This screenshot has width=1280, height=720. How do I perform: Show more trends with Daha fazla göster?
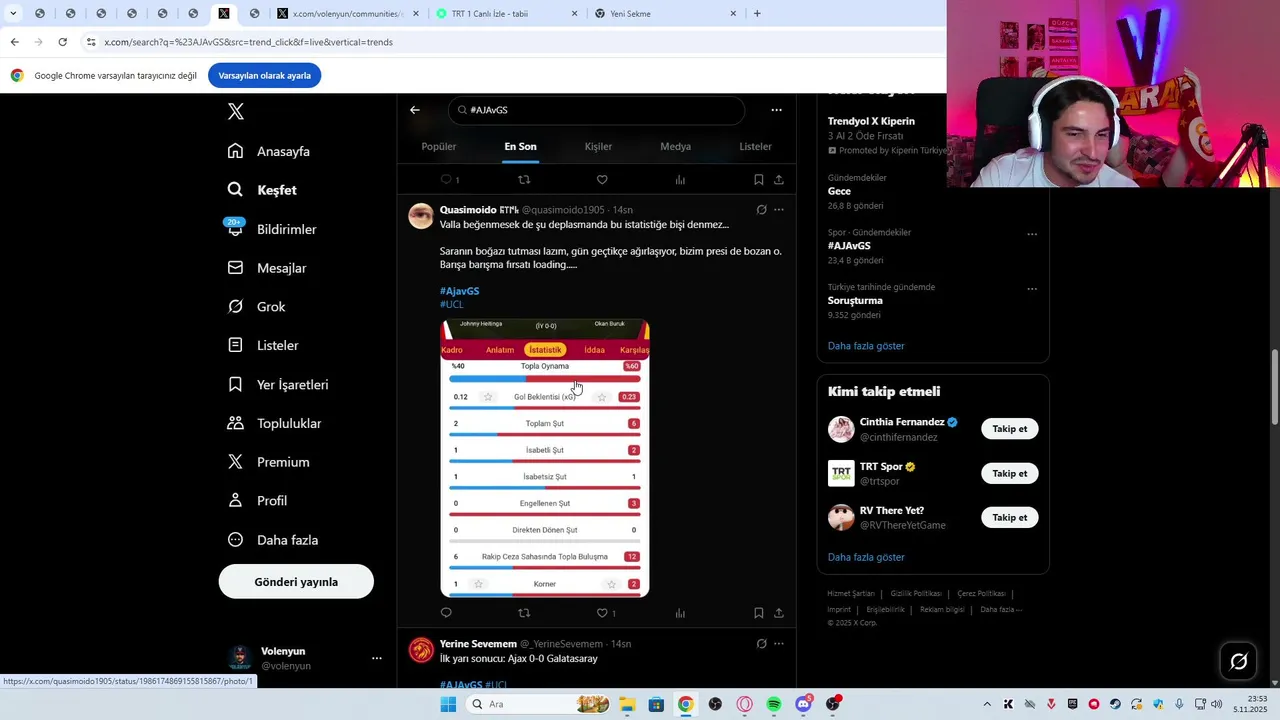point(866,346)
